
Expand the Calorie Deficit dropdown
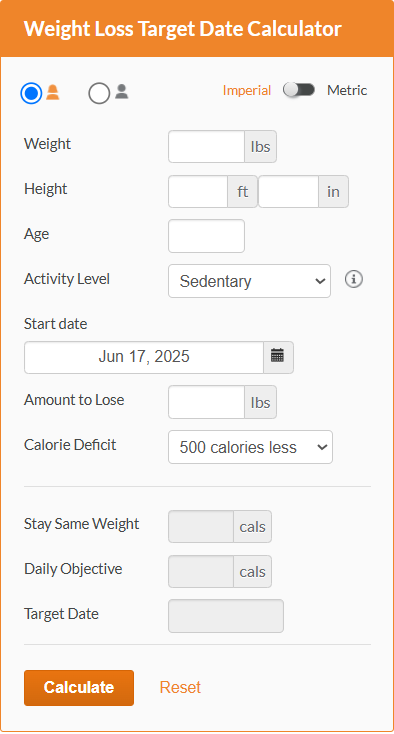pos(250,447)
